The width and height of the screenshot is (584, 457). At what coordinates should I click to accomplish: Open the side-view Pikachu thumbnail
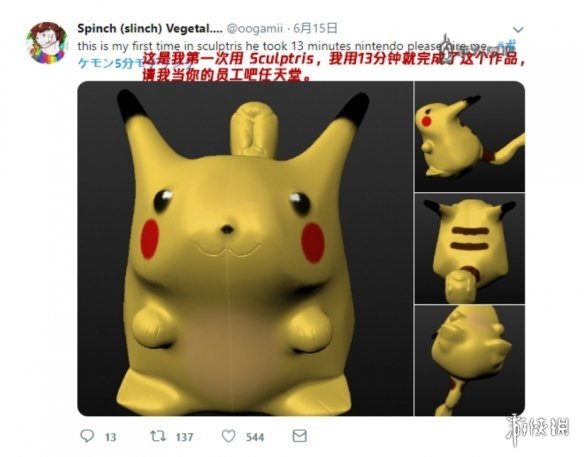click(470, 136)
